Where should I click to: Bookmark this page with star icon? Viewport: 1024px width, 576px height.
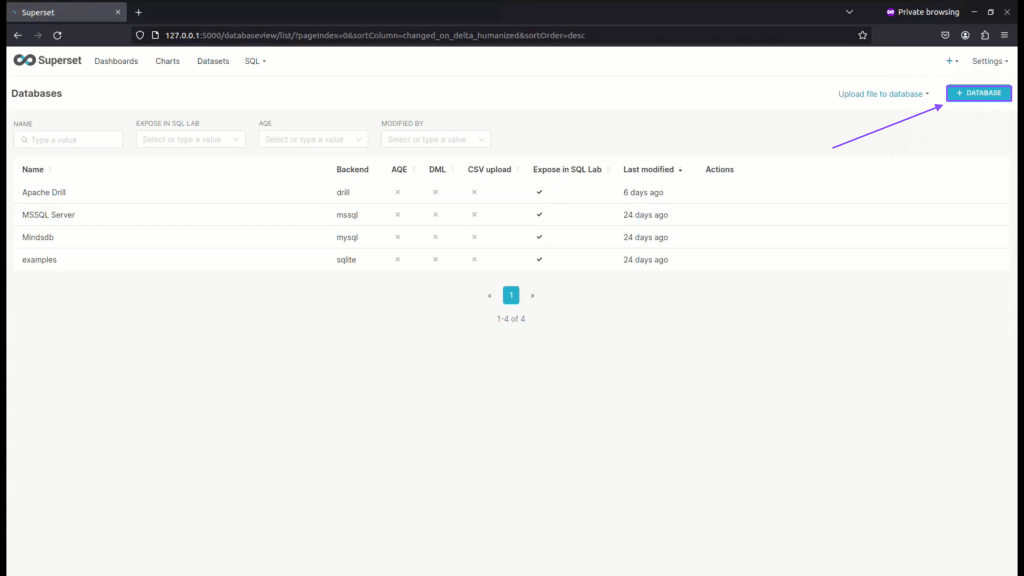(862, 35)
